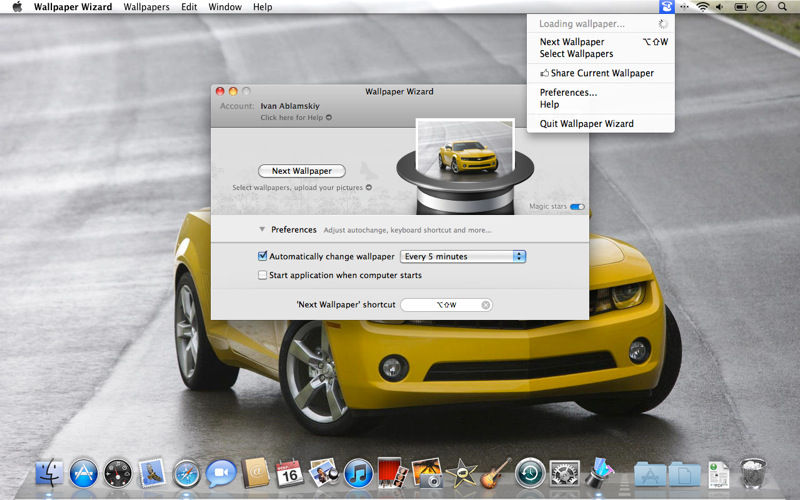Minimize the Wallpaper Wizard window
The width and height of the screenshot is (800, 500).
coord(233,91)
